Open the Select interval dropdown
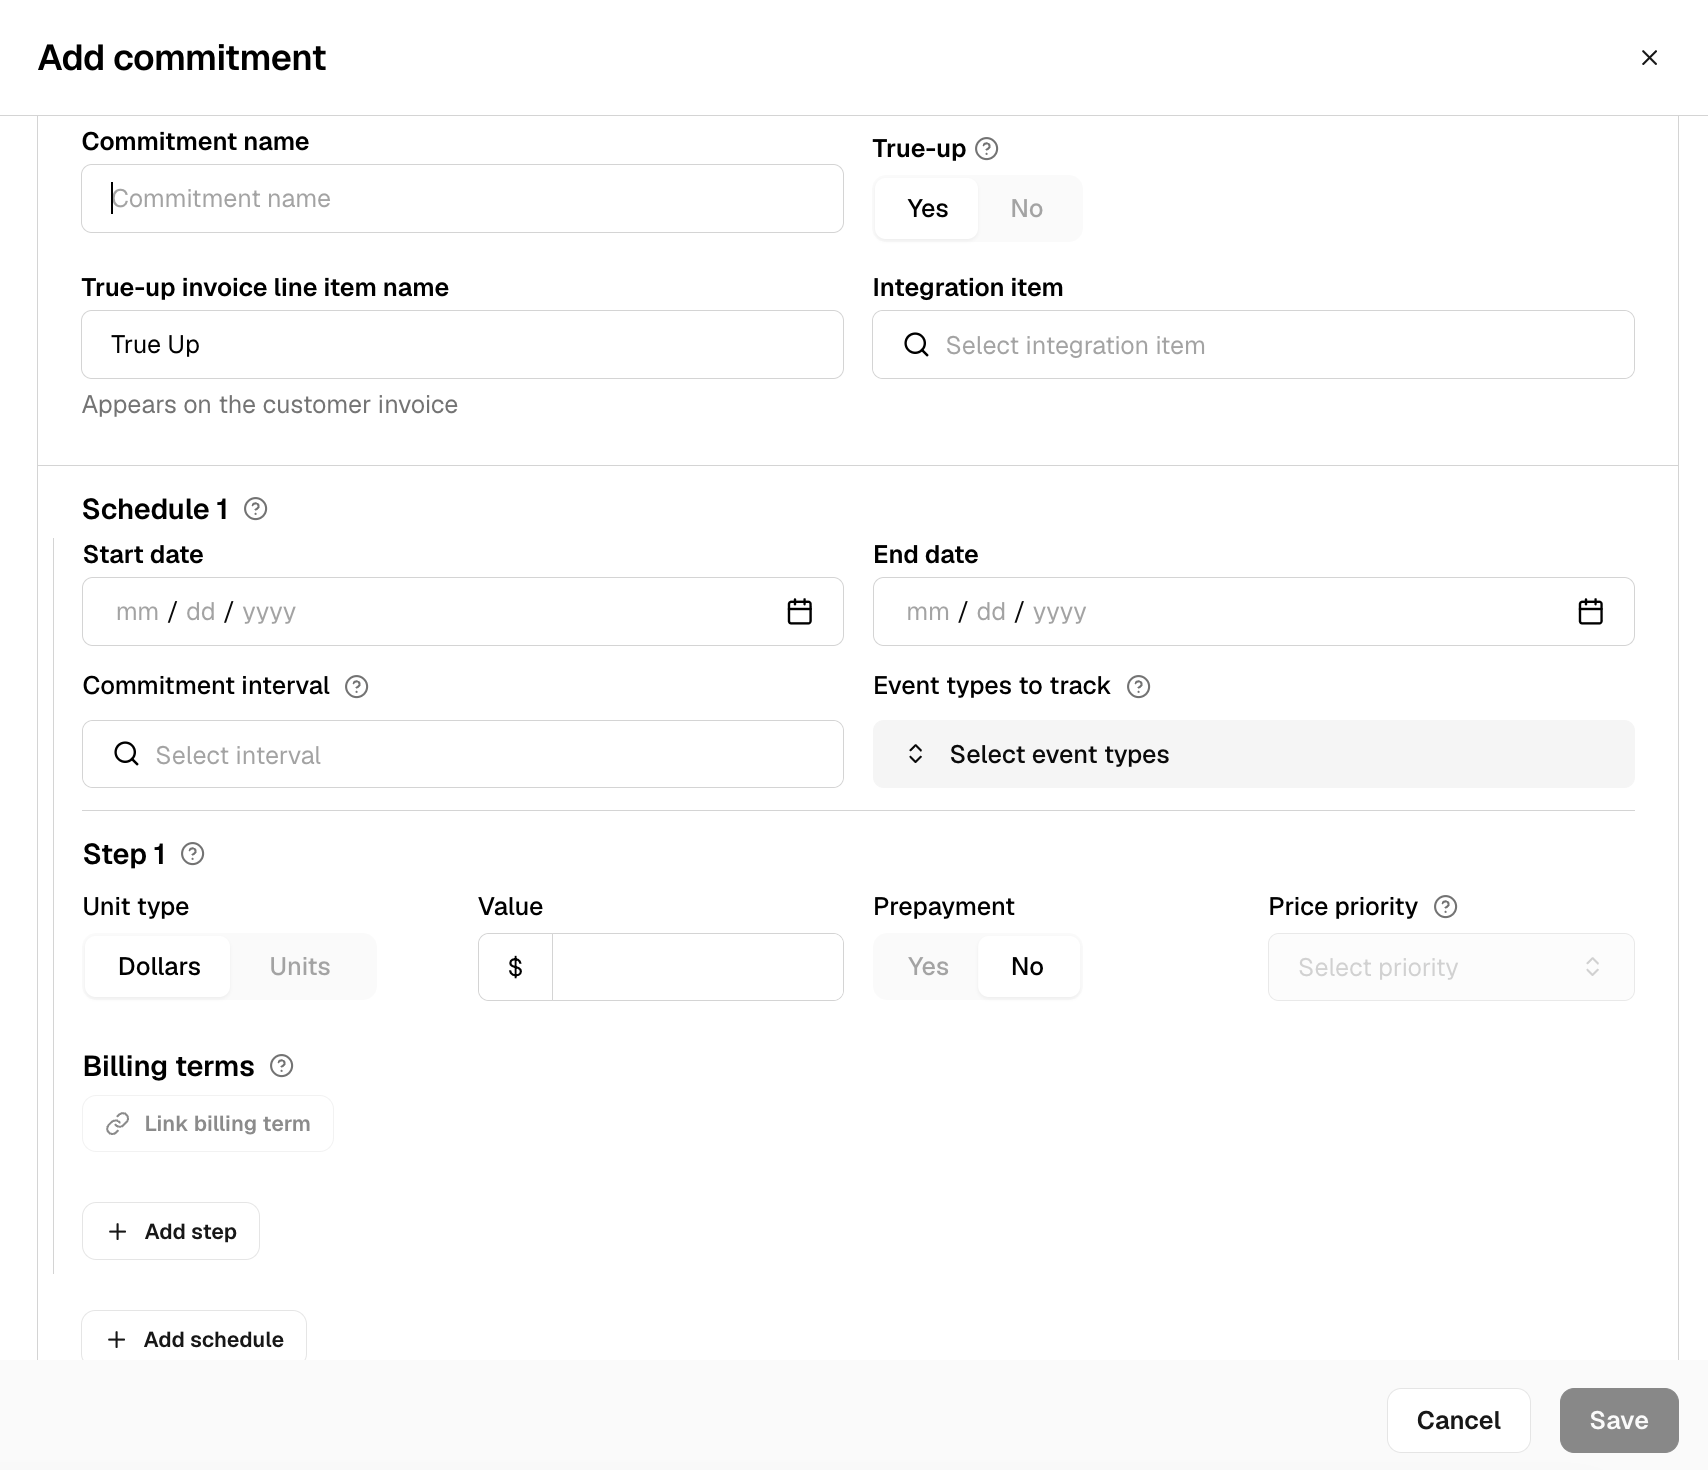Image resolution: width=1708 pixels, height=1470 pixels. pos(463,754)
